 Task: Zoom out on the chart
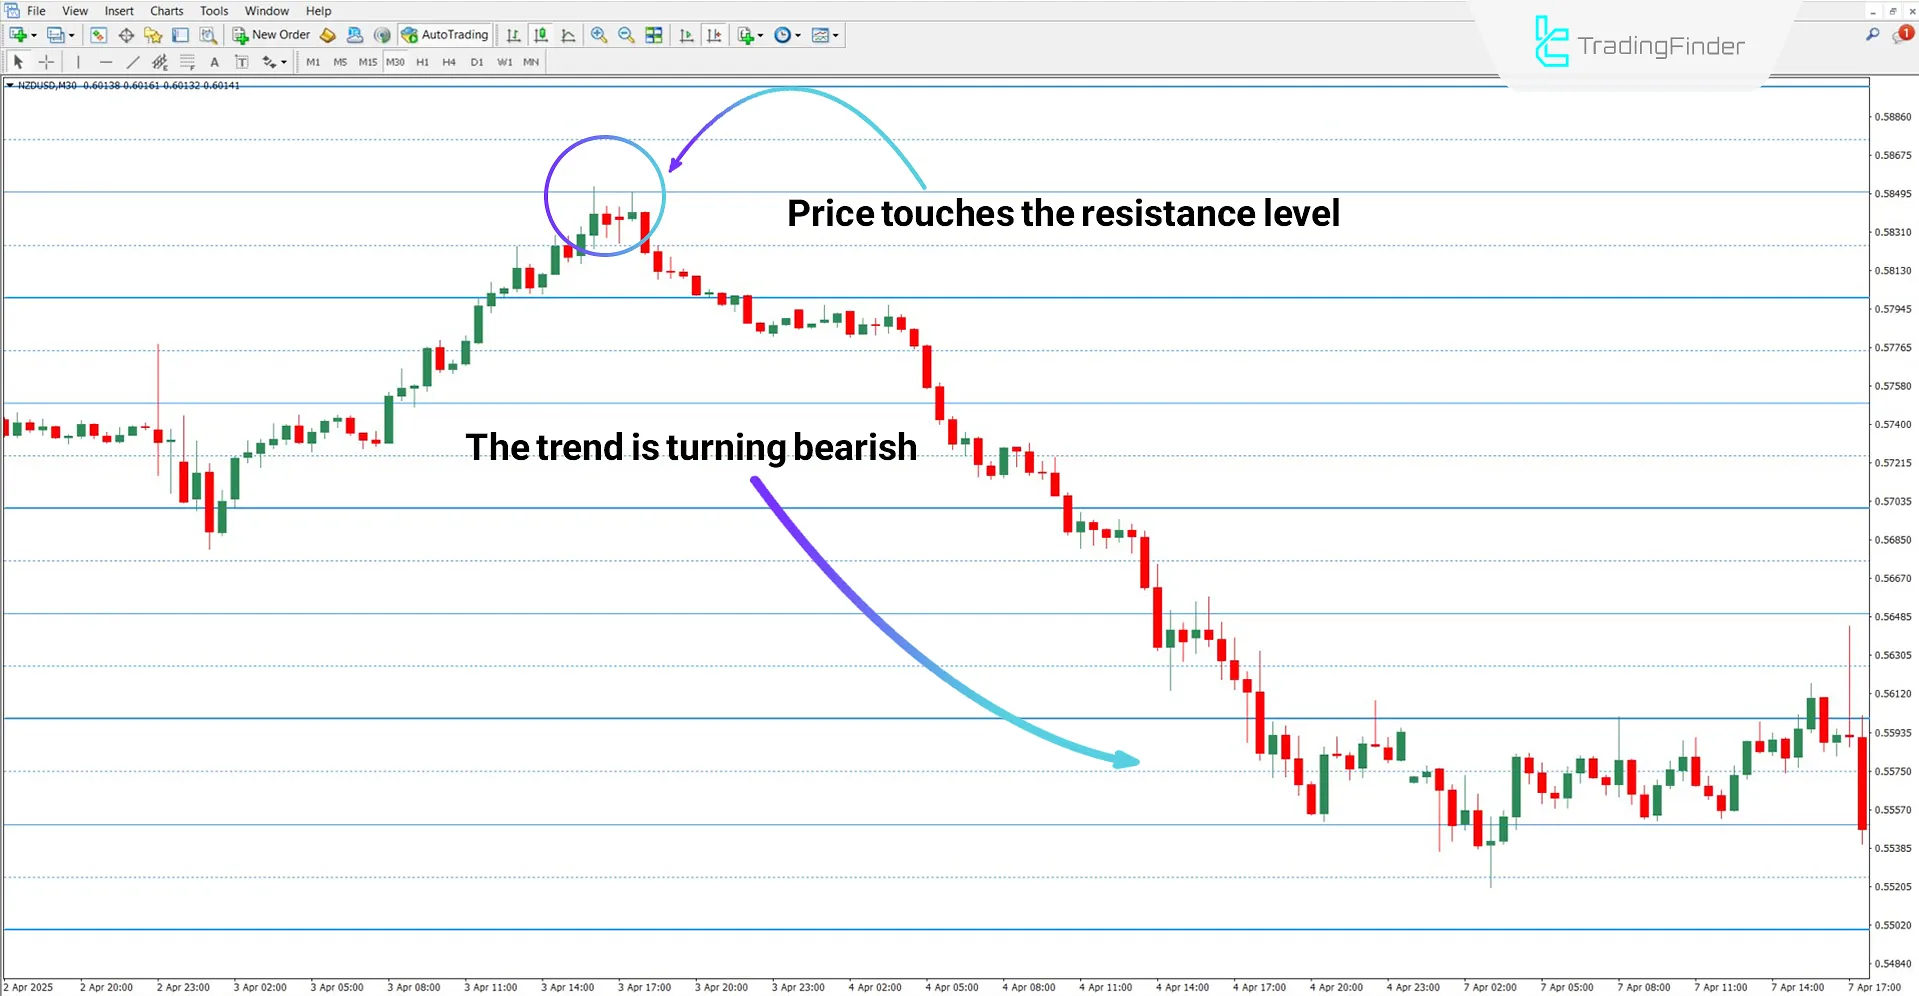point(626,35)
